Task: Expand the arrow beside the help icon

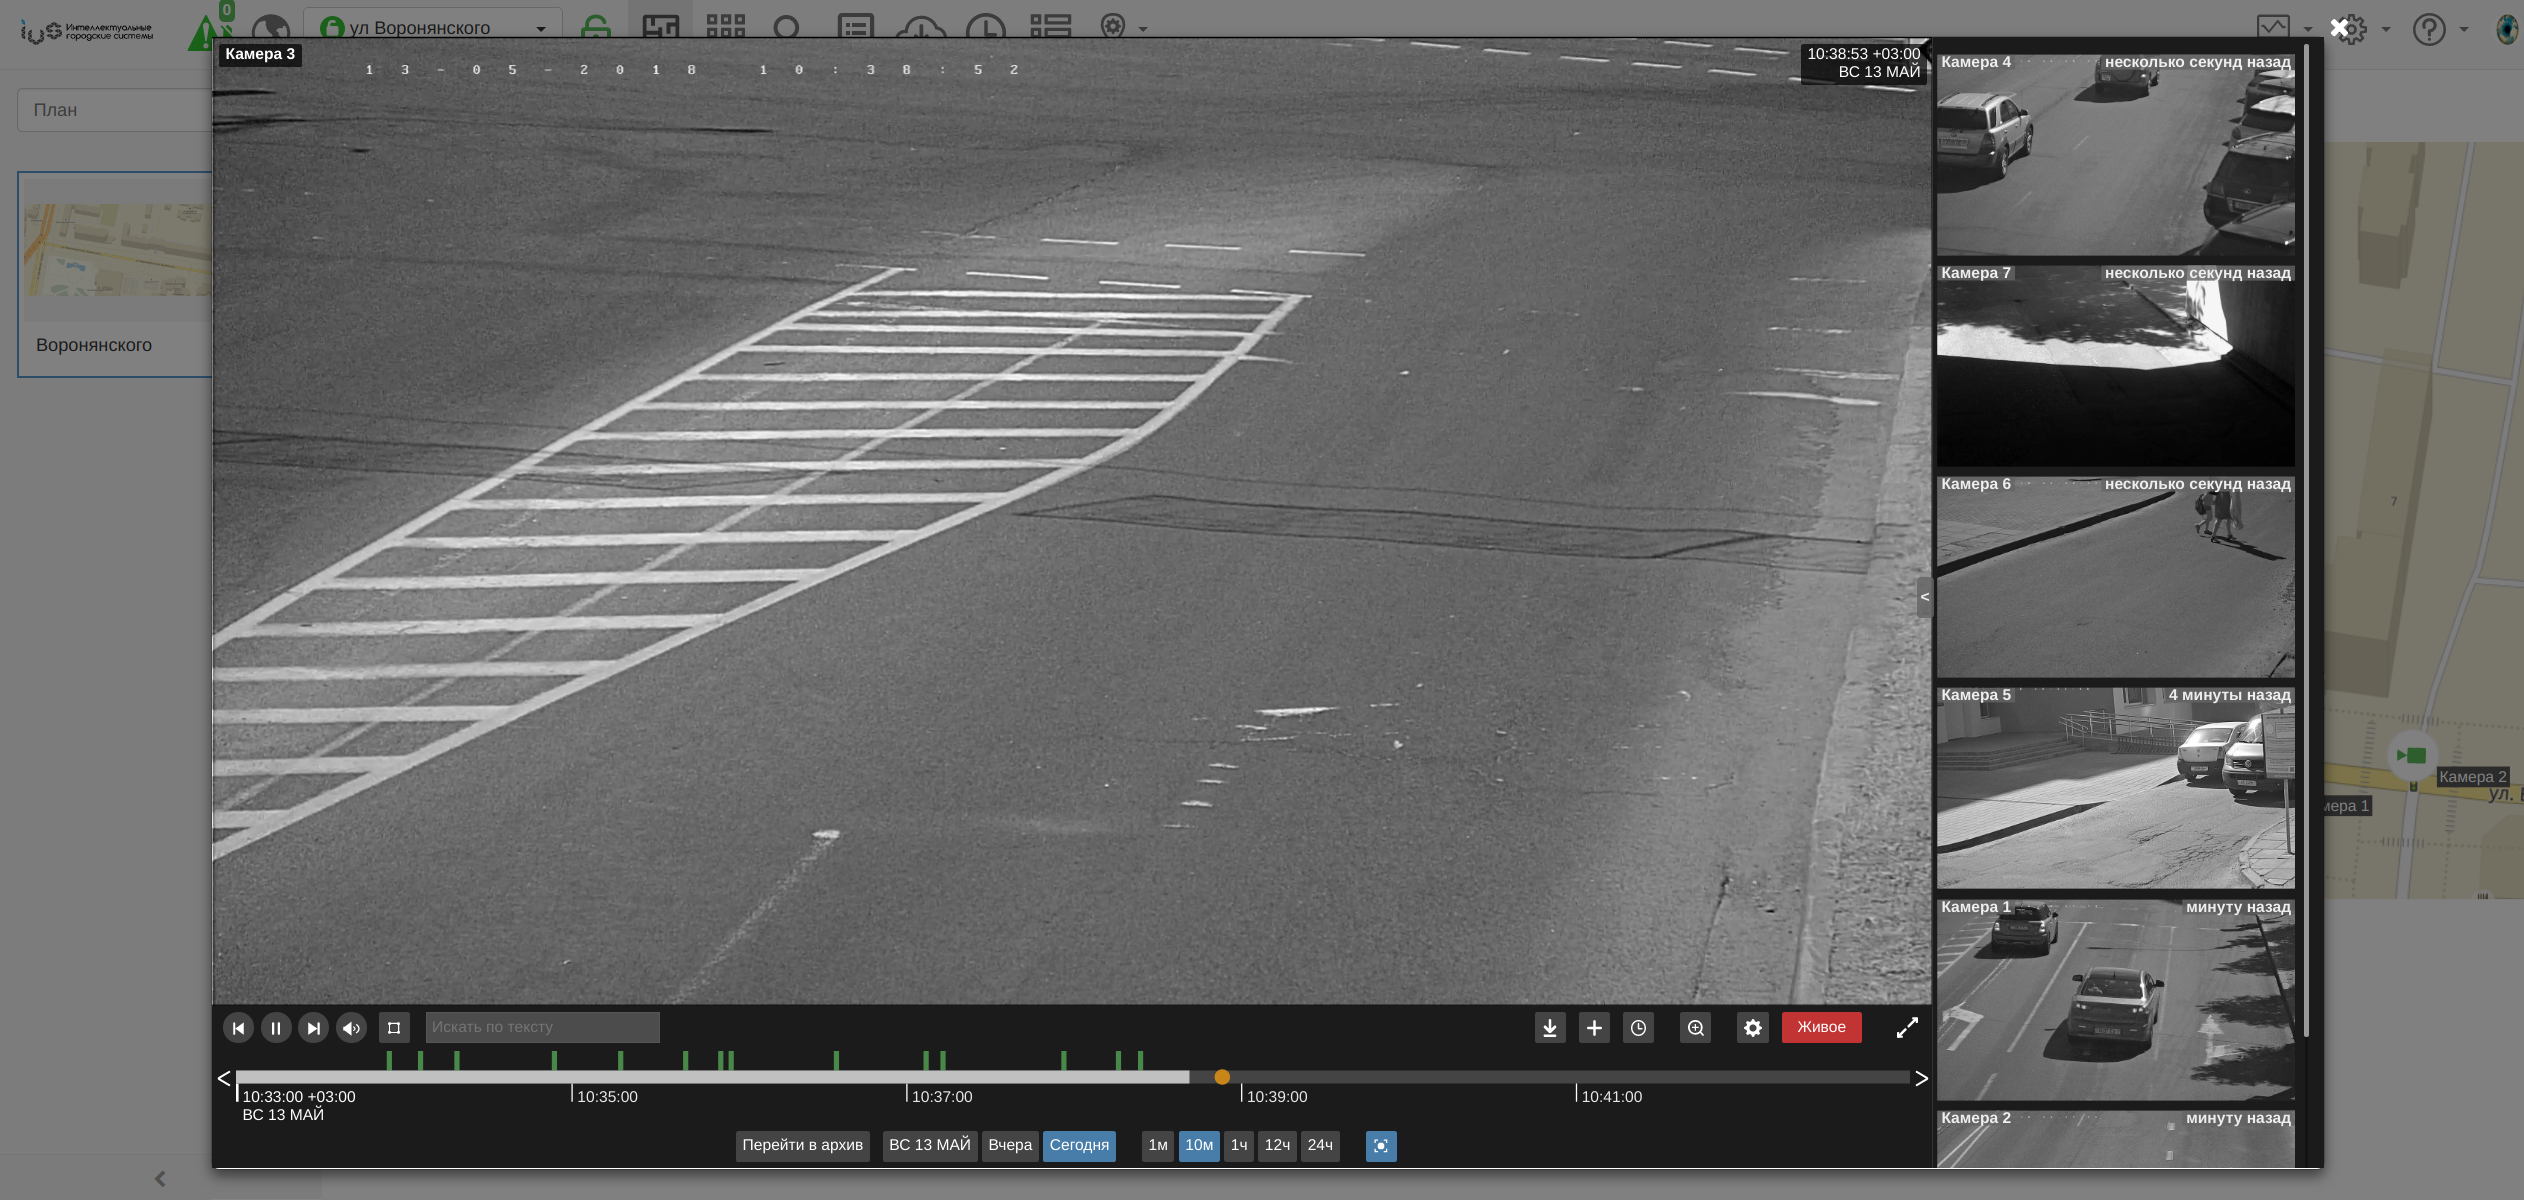Action: [2464, 29]
